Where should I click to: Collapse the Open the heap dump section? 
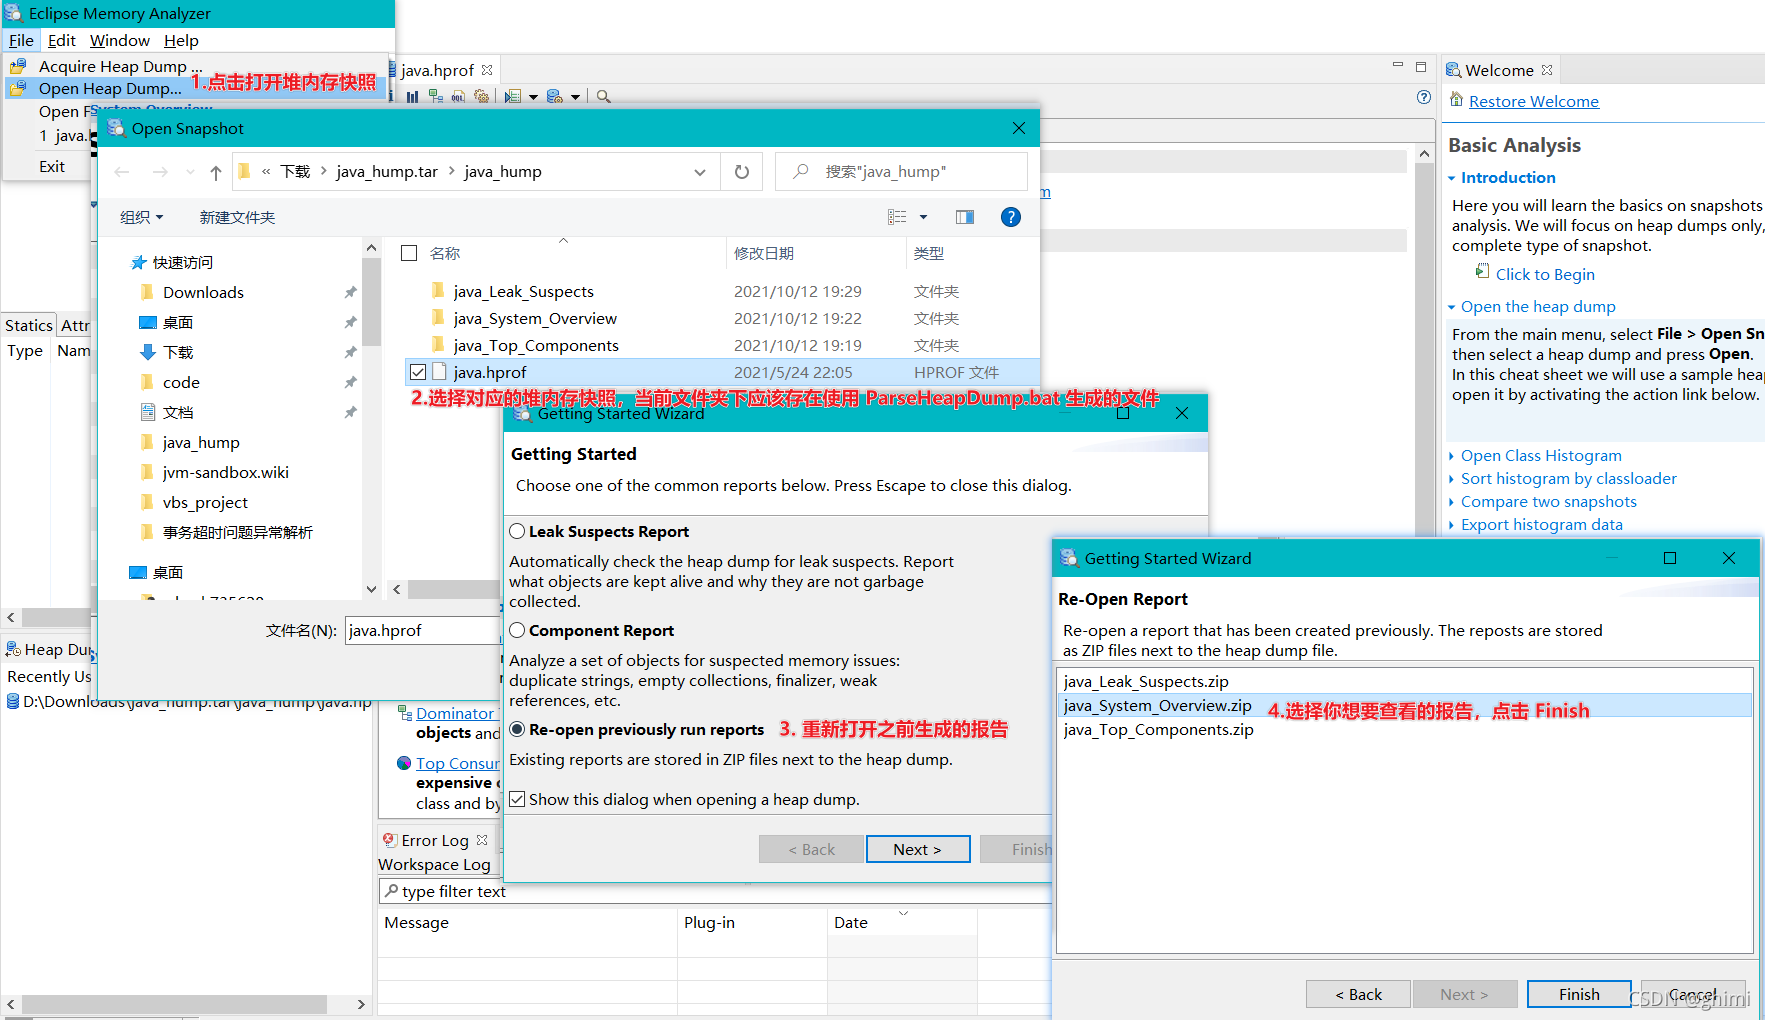[x=1451, y=307]
